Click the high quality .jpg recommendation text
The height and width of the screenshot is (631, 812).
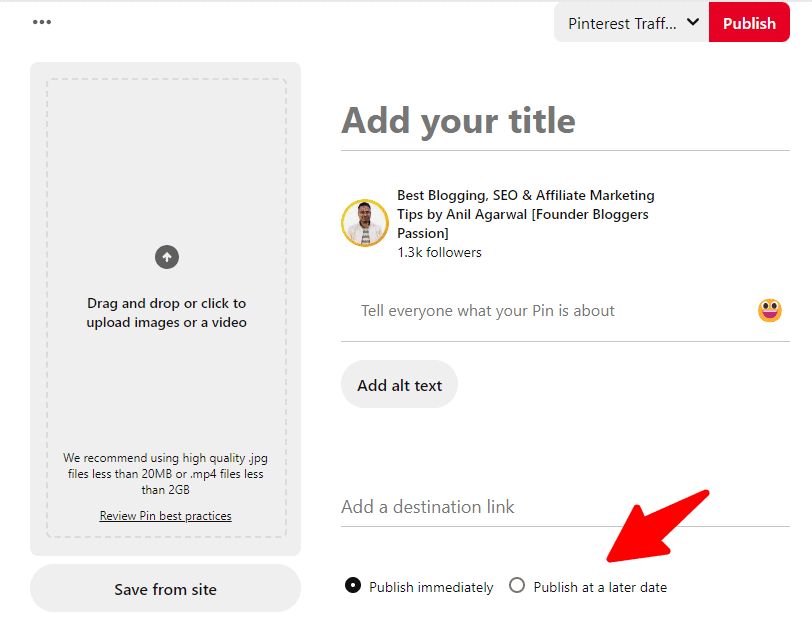(x=166, y=474)
